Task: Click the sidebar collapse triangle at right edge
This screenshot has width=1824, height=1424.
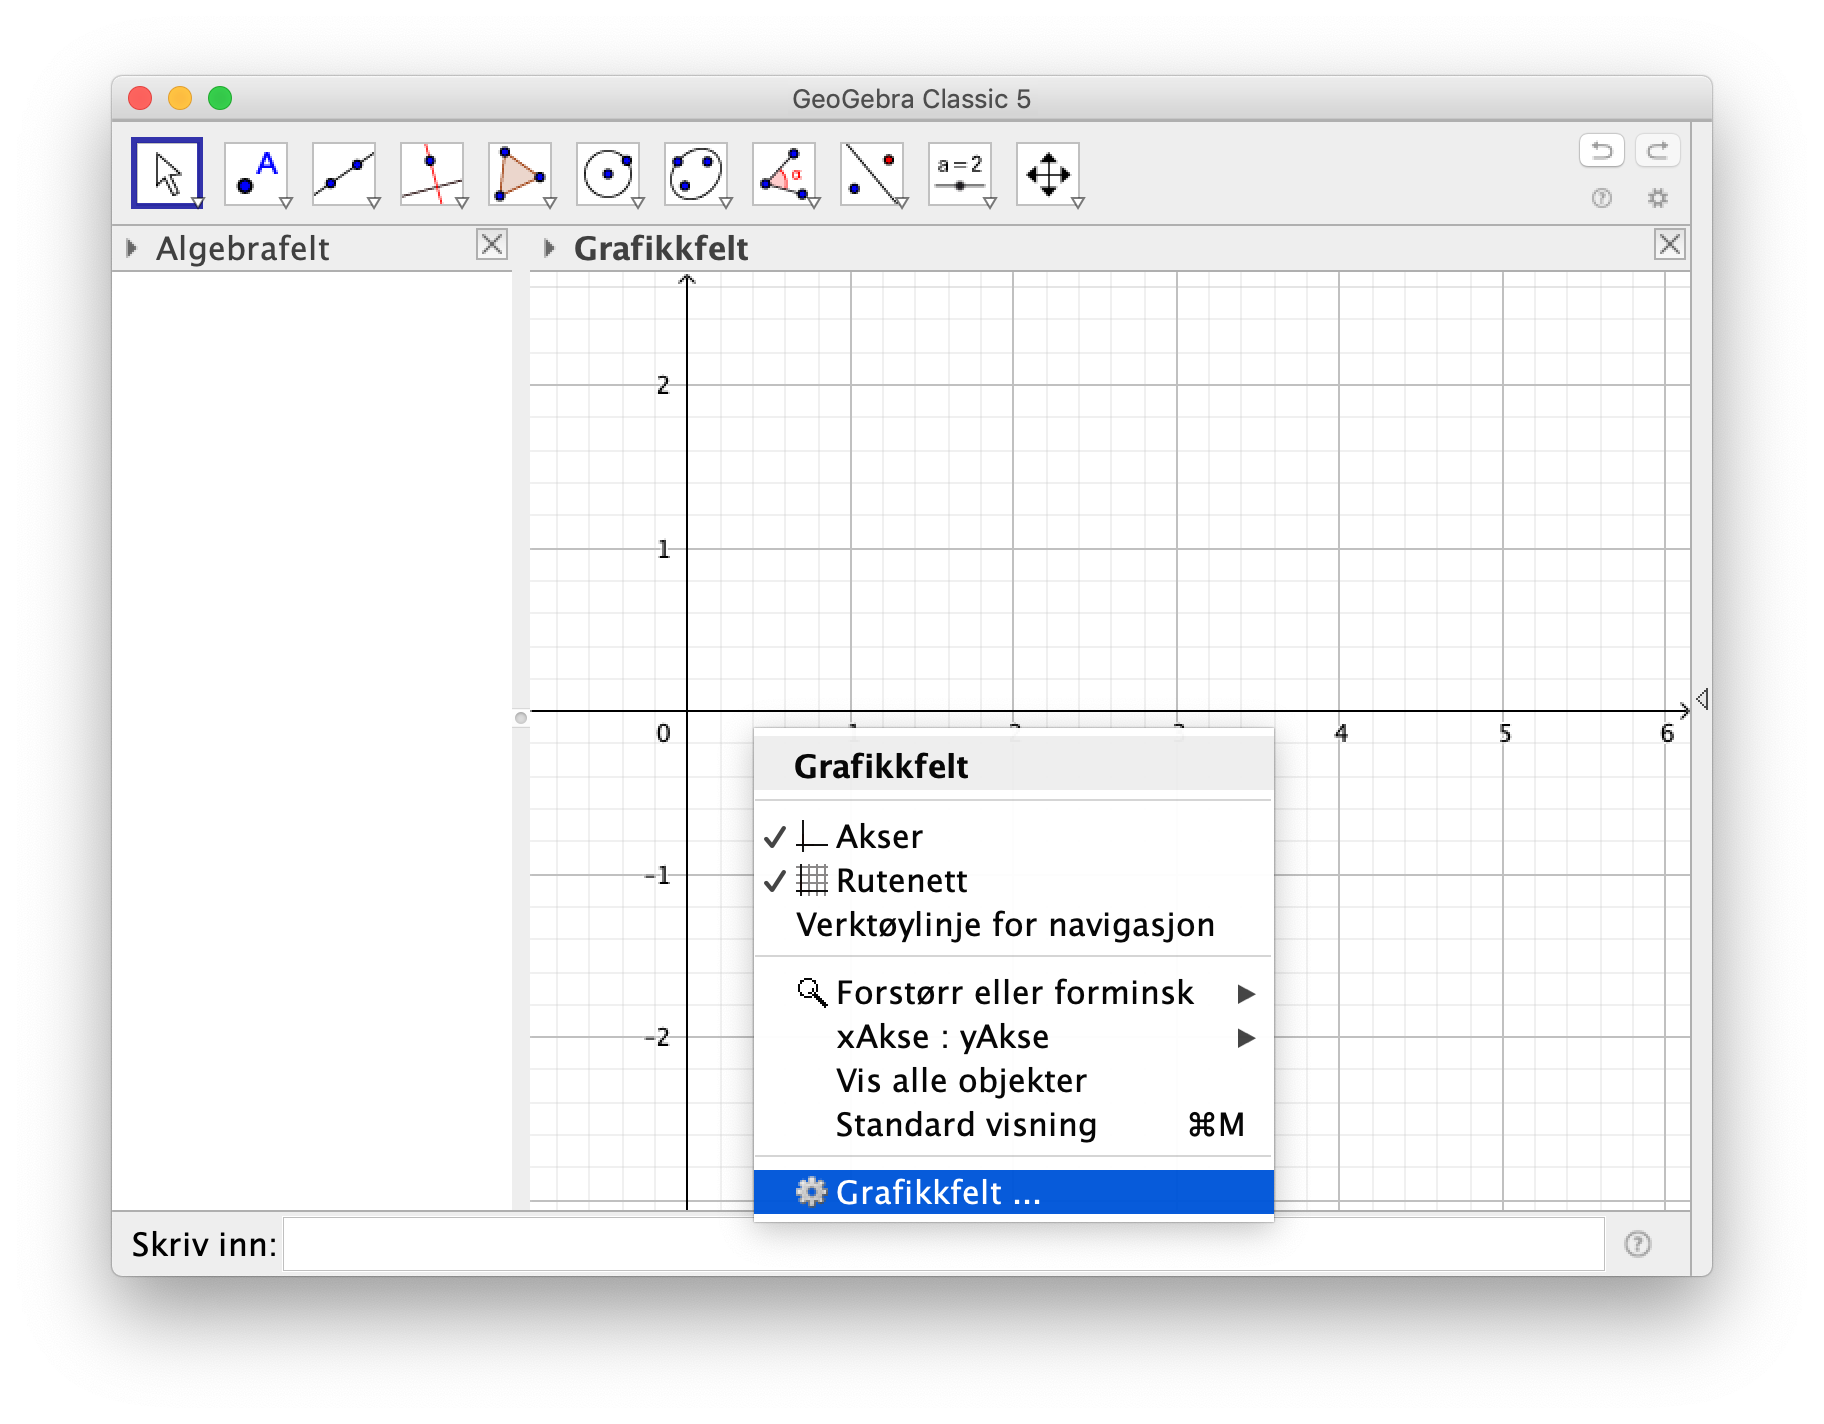Action: [1702, 699]
